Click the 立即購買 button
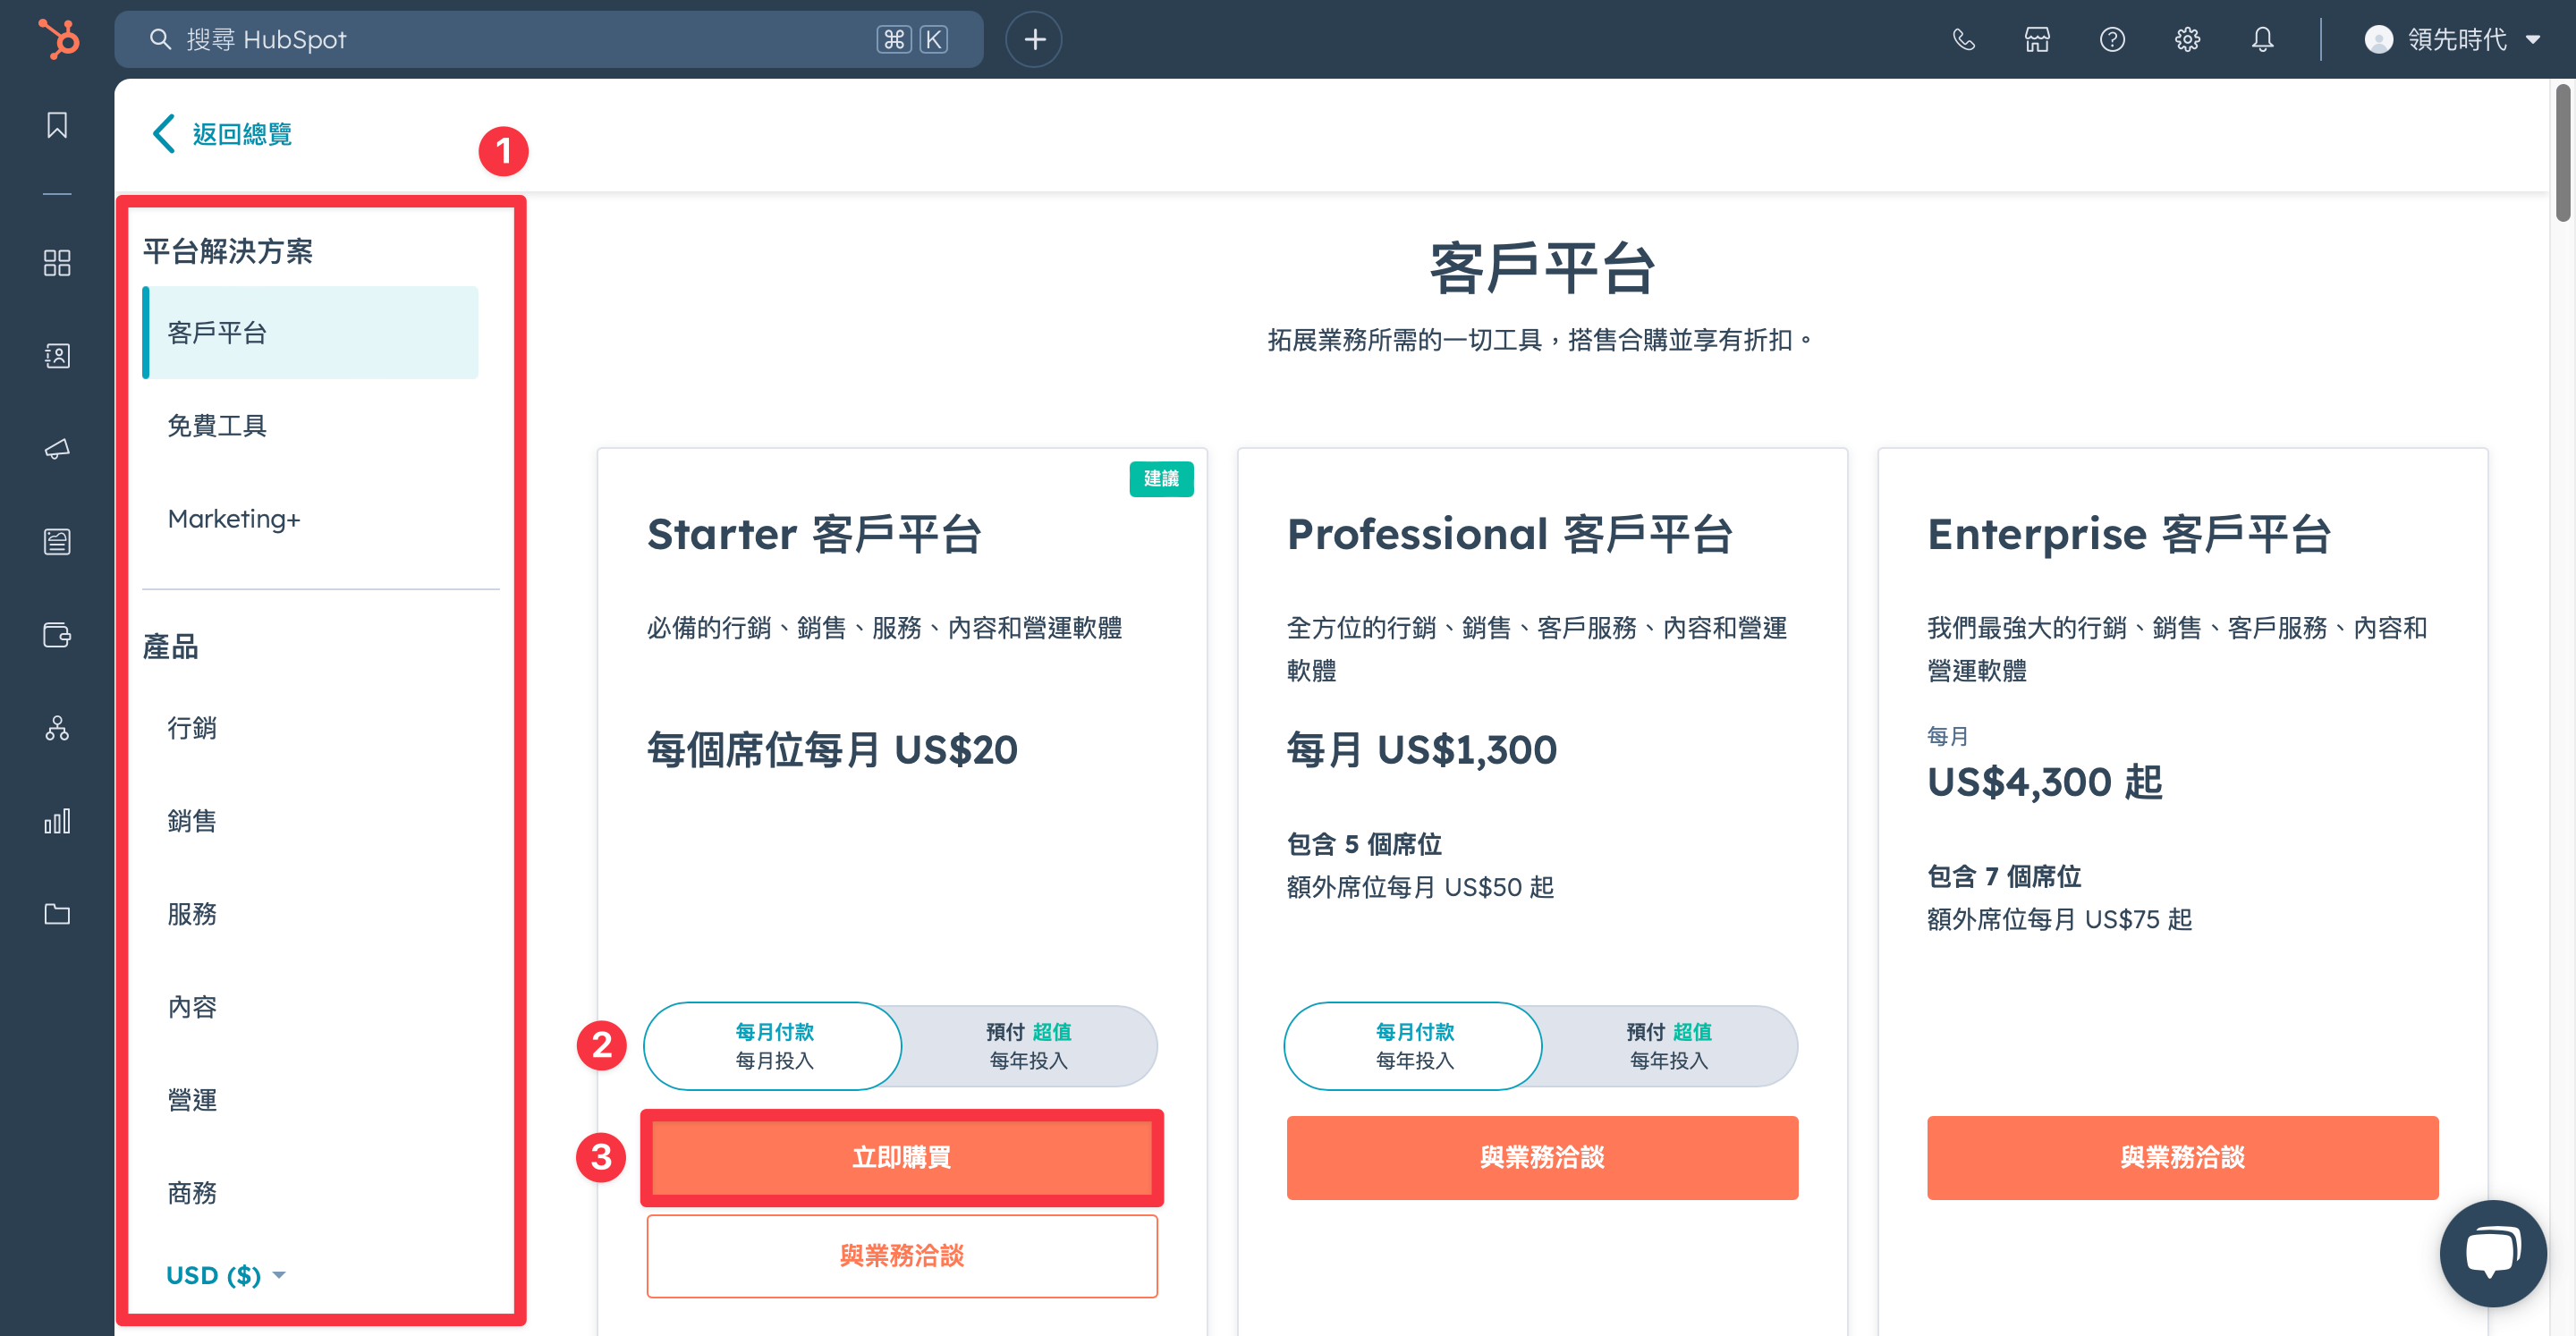 (901, 1157)
